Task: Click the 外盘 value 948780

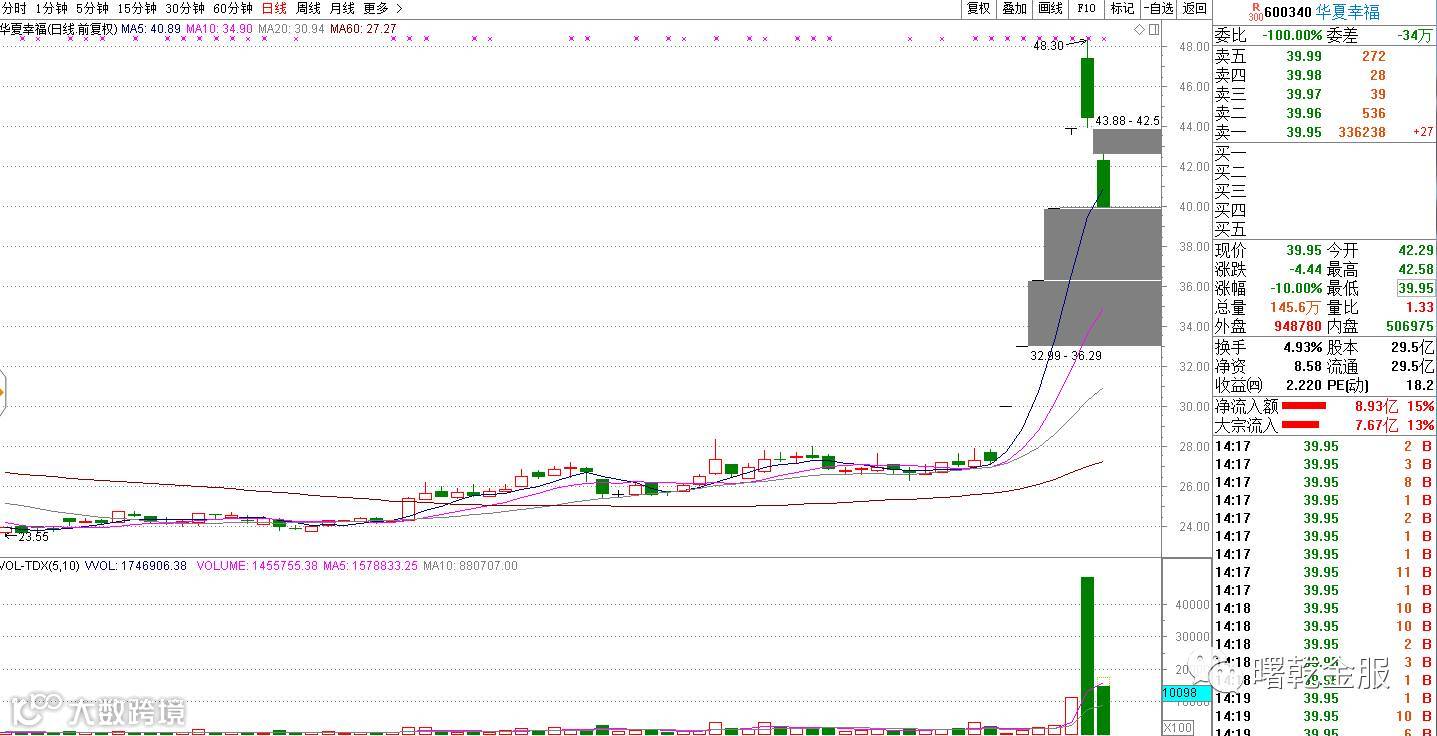Action: click(1297, 326)
